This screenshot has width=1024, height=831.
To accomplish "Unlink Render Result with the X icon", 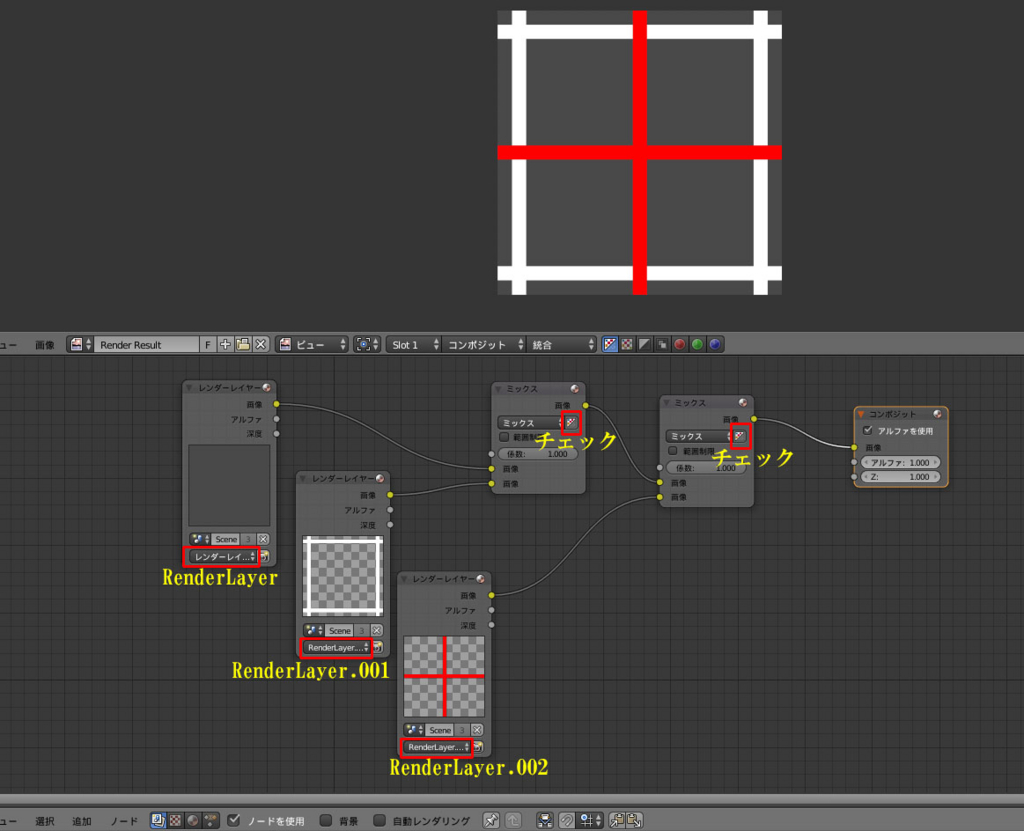I will click(261, 344).
